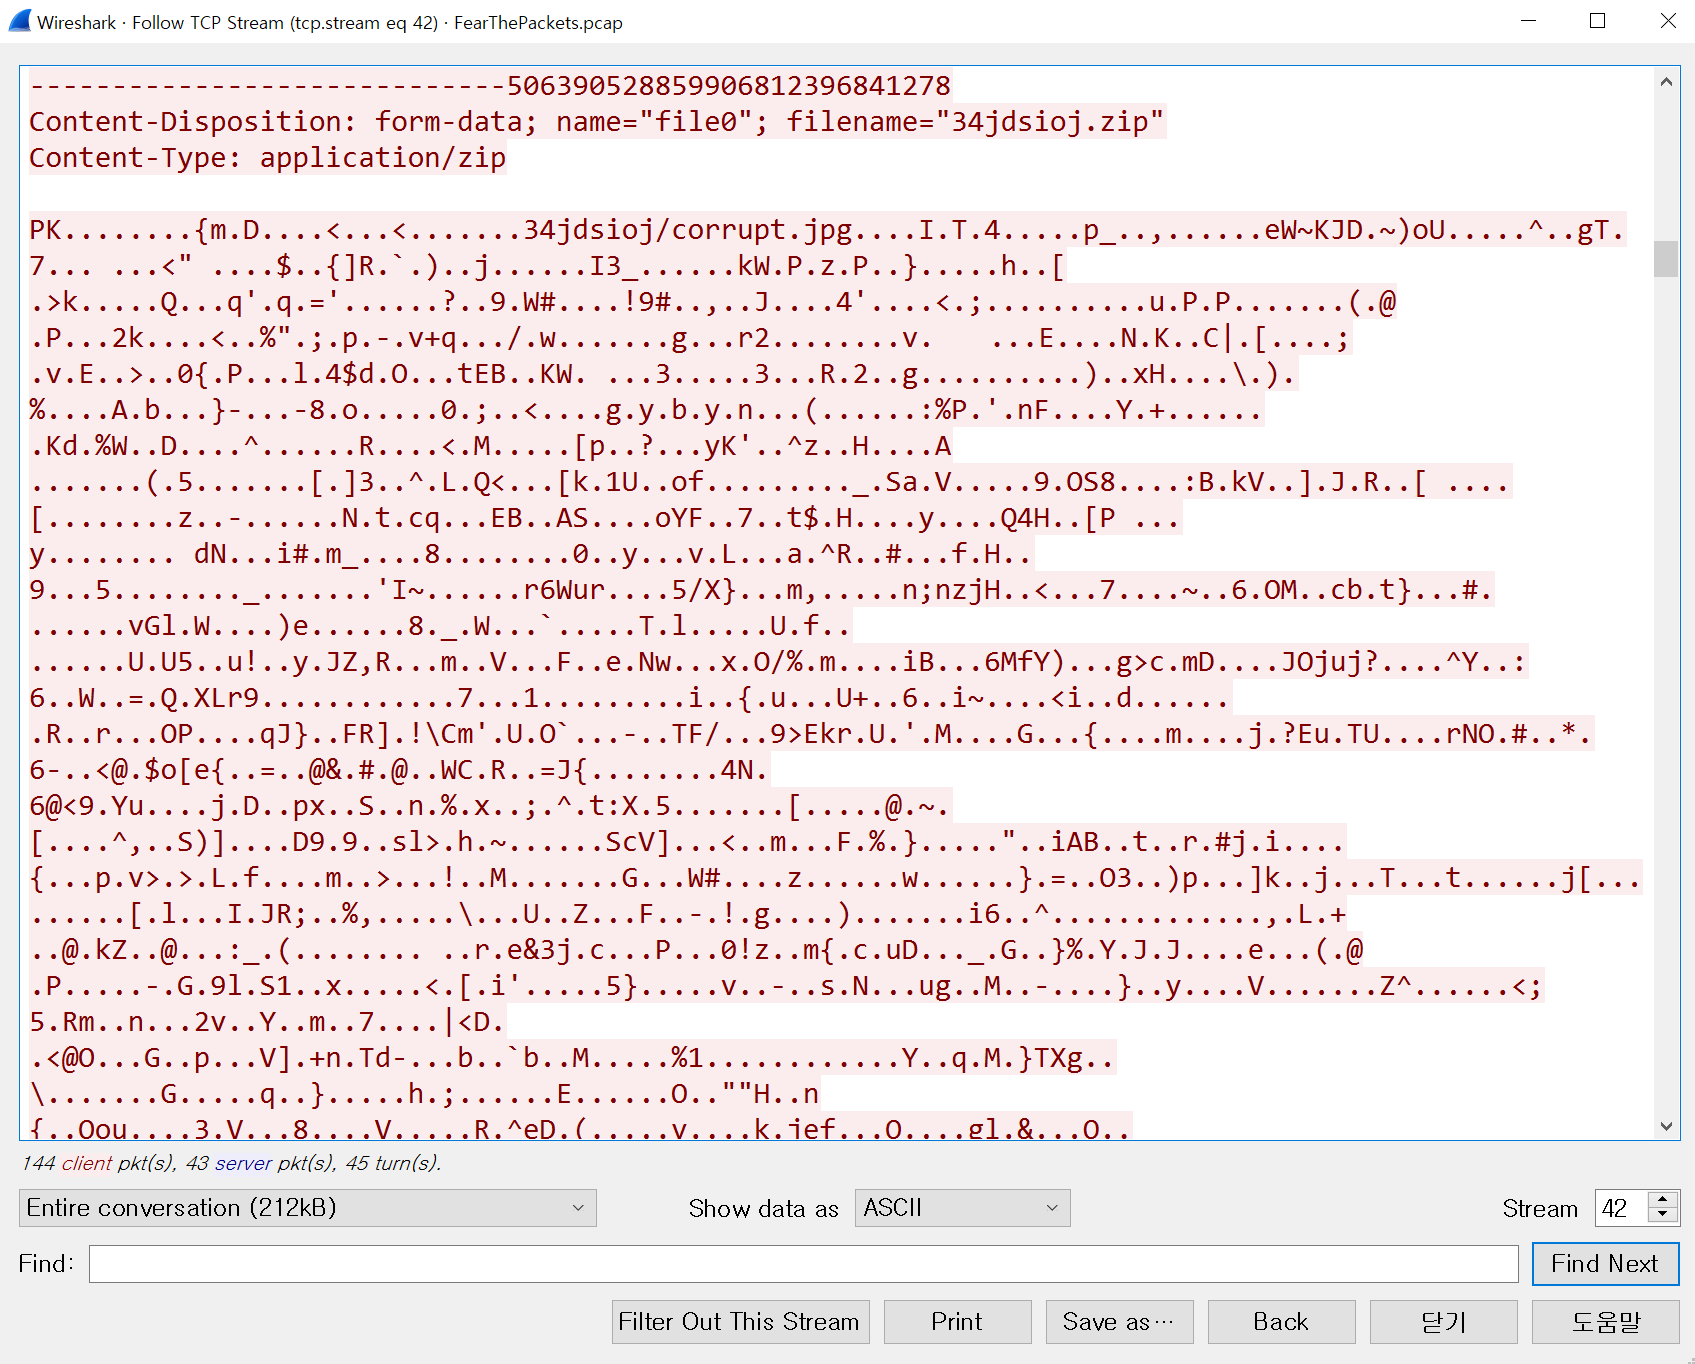Click the 도움말 (Help) button
This screenshot has height=1364, width=1695.
(x=1605, y=1322)
